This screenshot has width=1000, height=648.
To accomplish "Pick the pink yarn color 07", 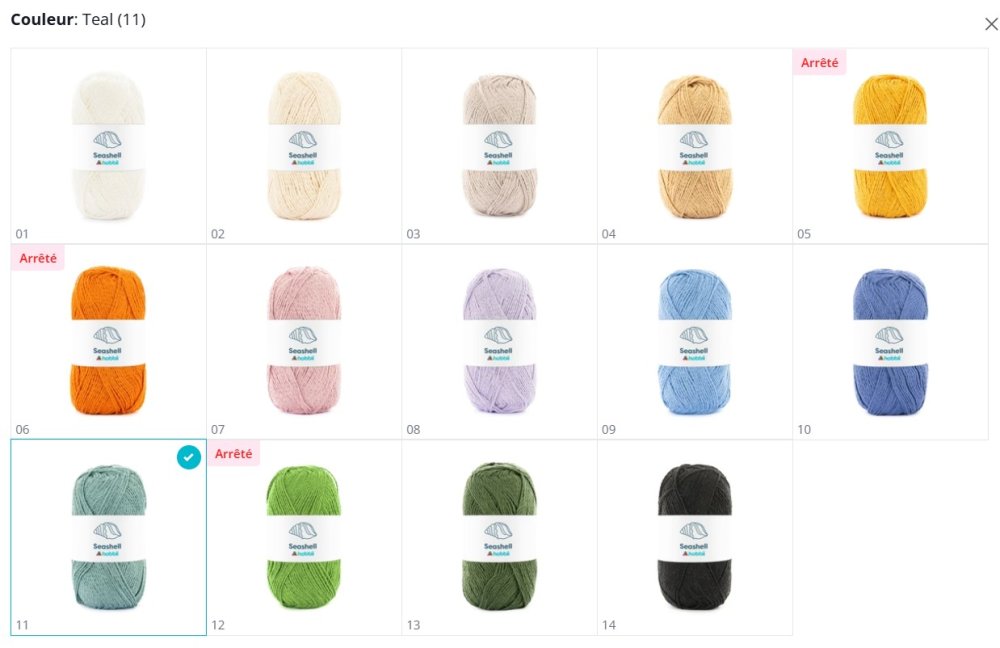I will coord(304,342).
